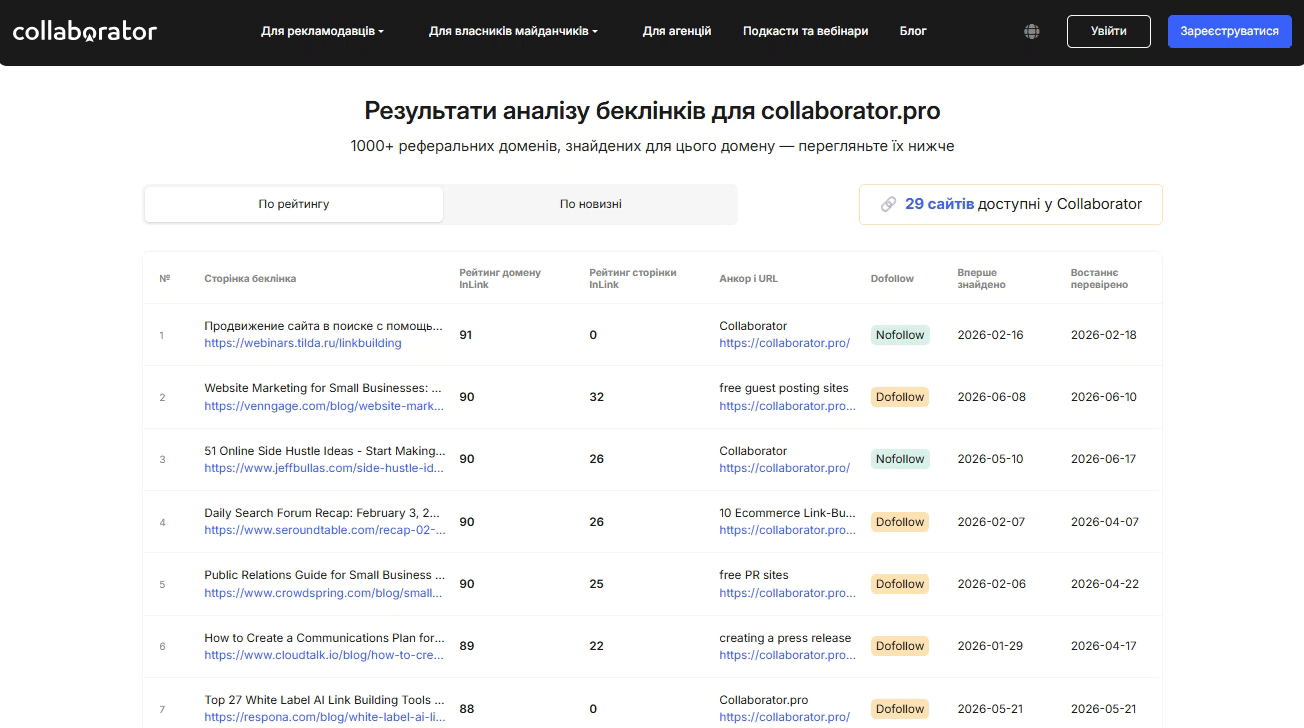Click the Dofollow badge in the seroundtable row
The image size is (1304, 728).
(x=900, y=522)
